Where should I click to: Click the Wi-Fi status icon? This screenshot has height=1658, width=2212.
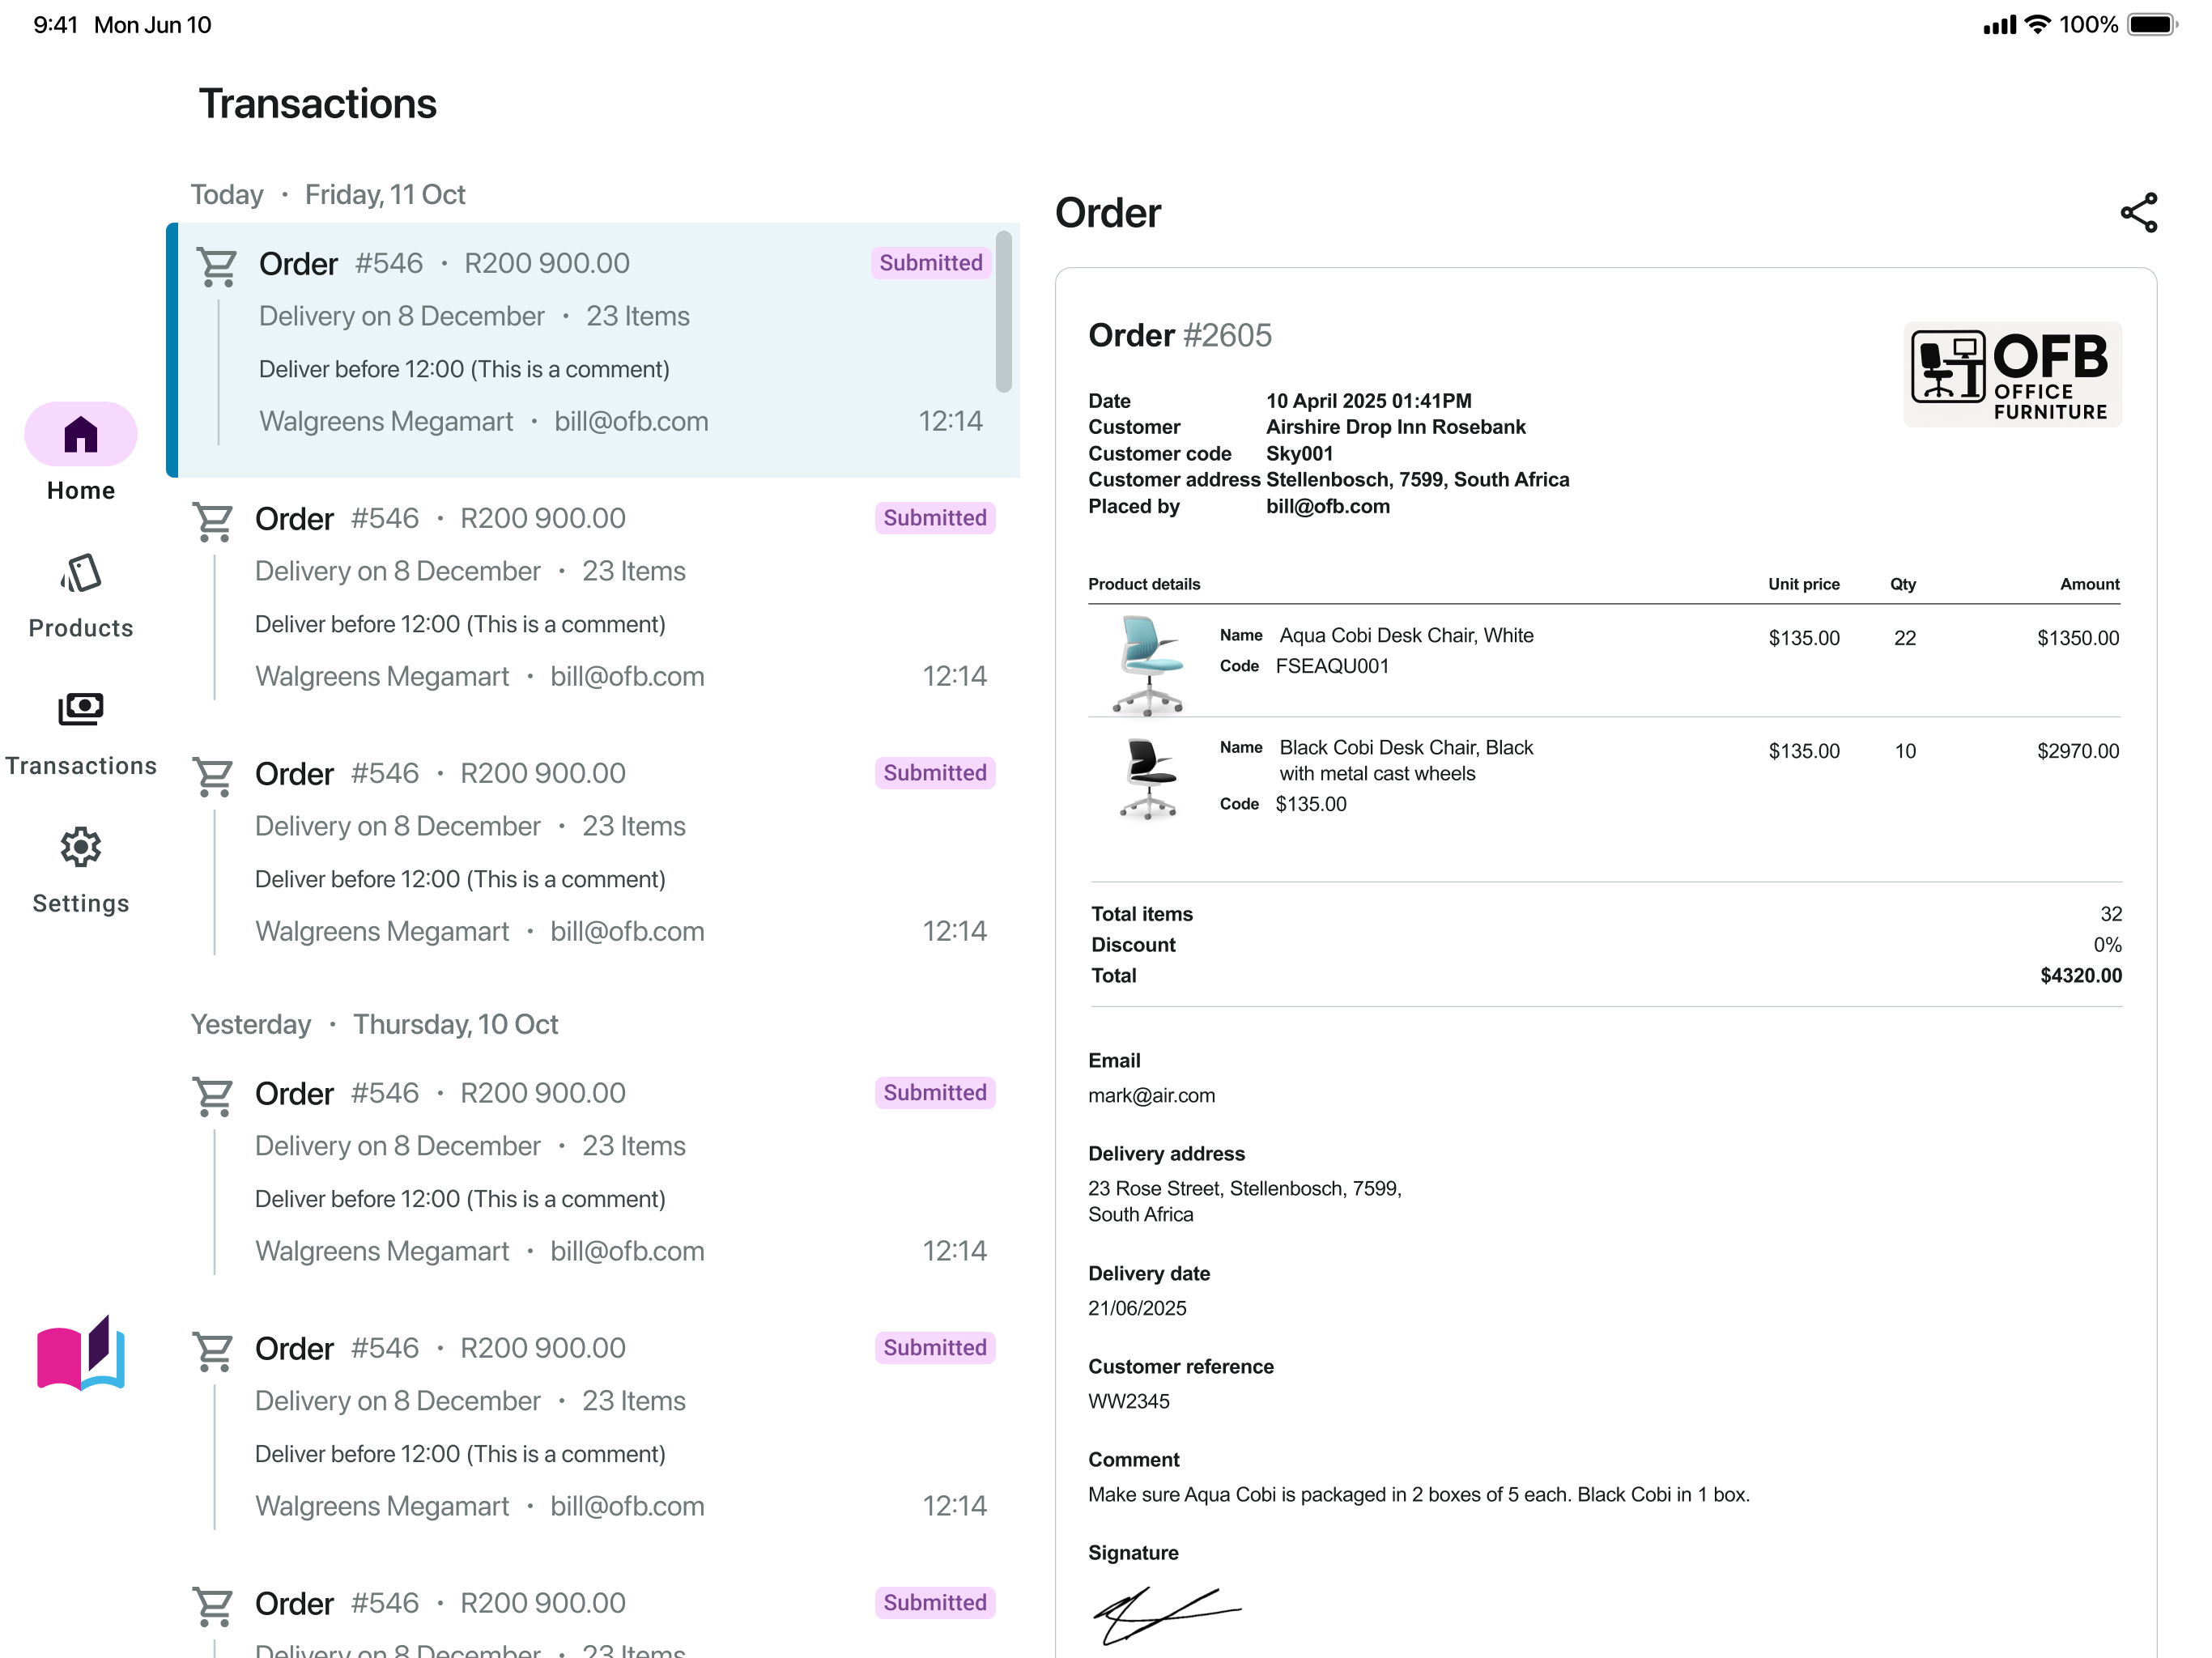tap(2037, 24)
